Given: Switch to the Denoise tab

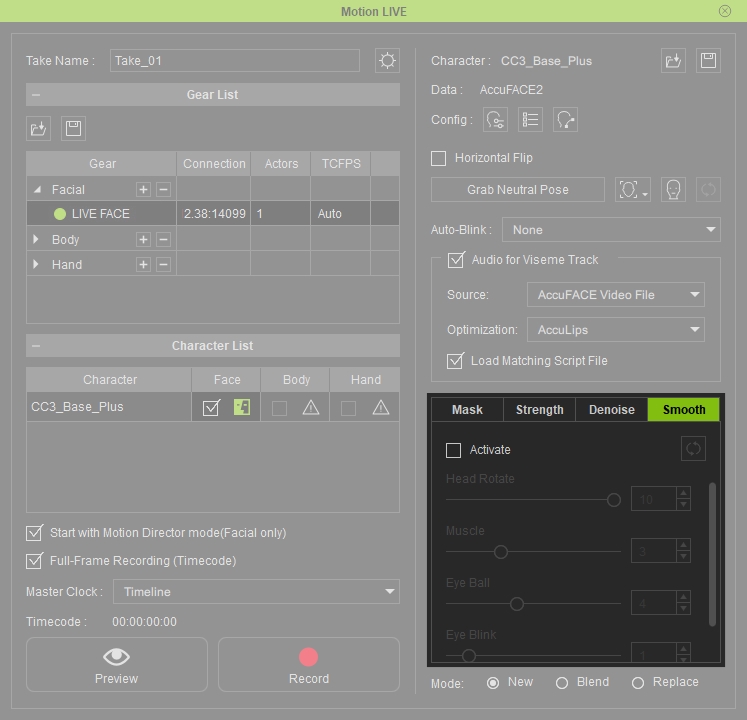Looking at the screenshot, I should pyautogui.click(x=612, y=409).
